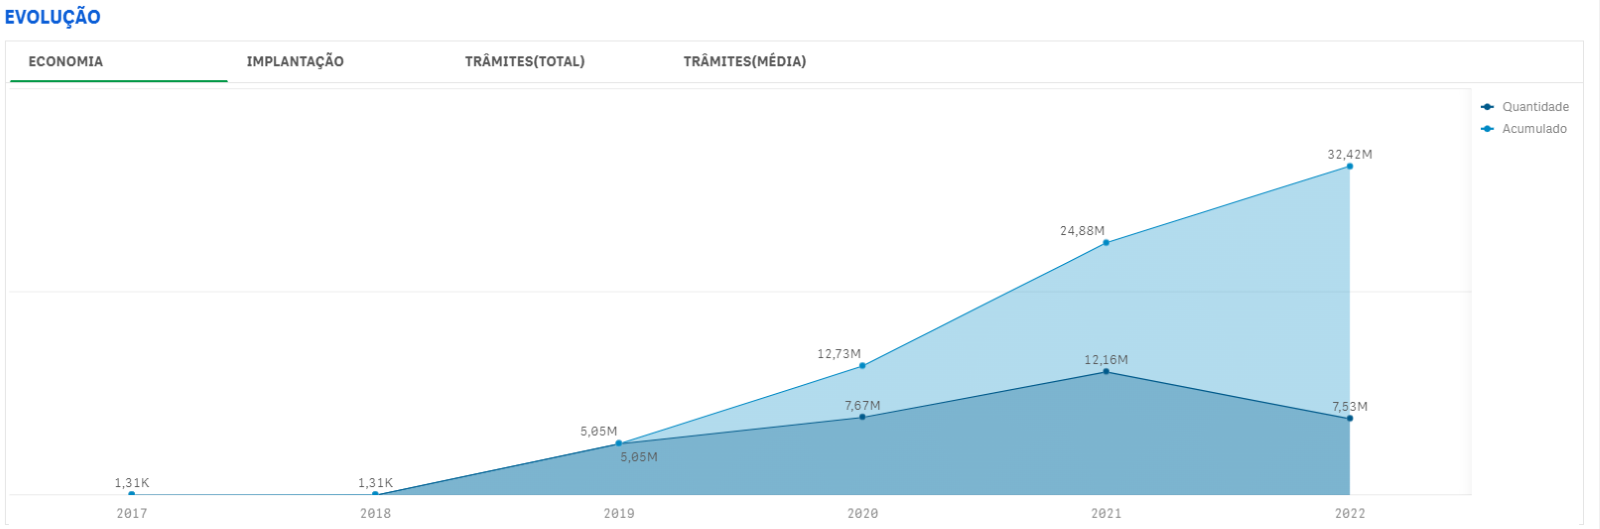Image resolution: width=1600 pixels, height=529 pixels.
Task: Select the TRÂMITES(TOTAL) tab
Action: click(524, 62)
